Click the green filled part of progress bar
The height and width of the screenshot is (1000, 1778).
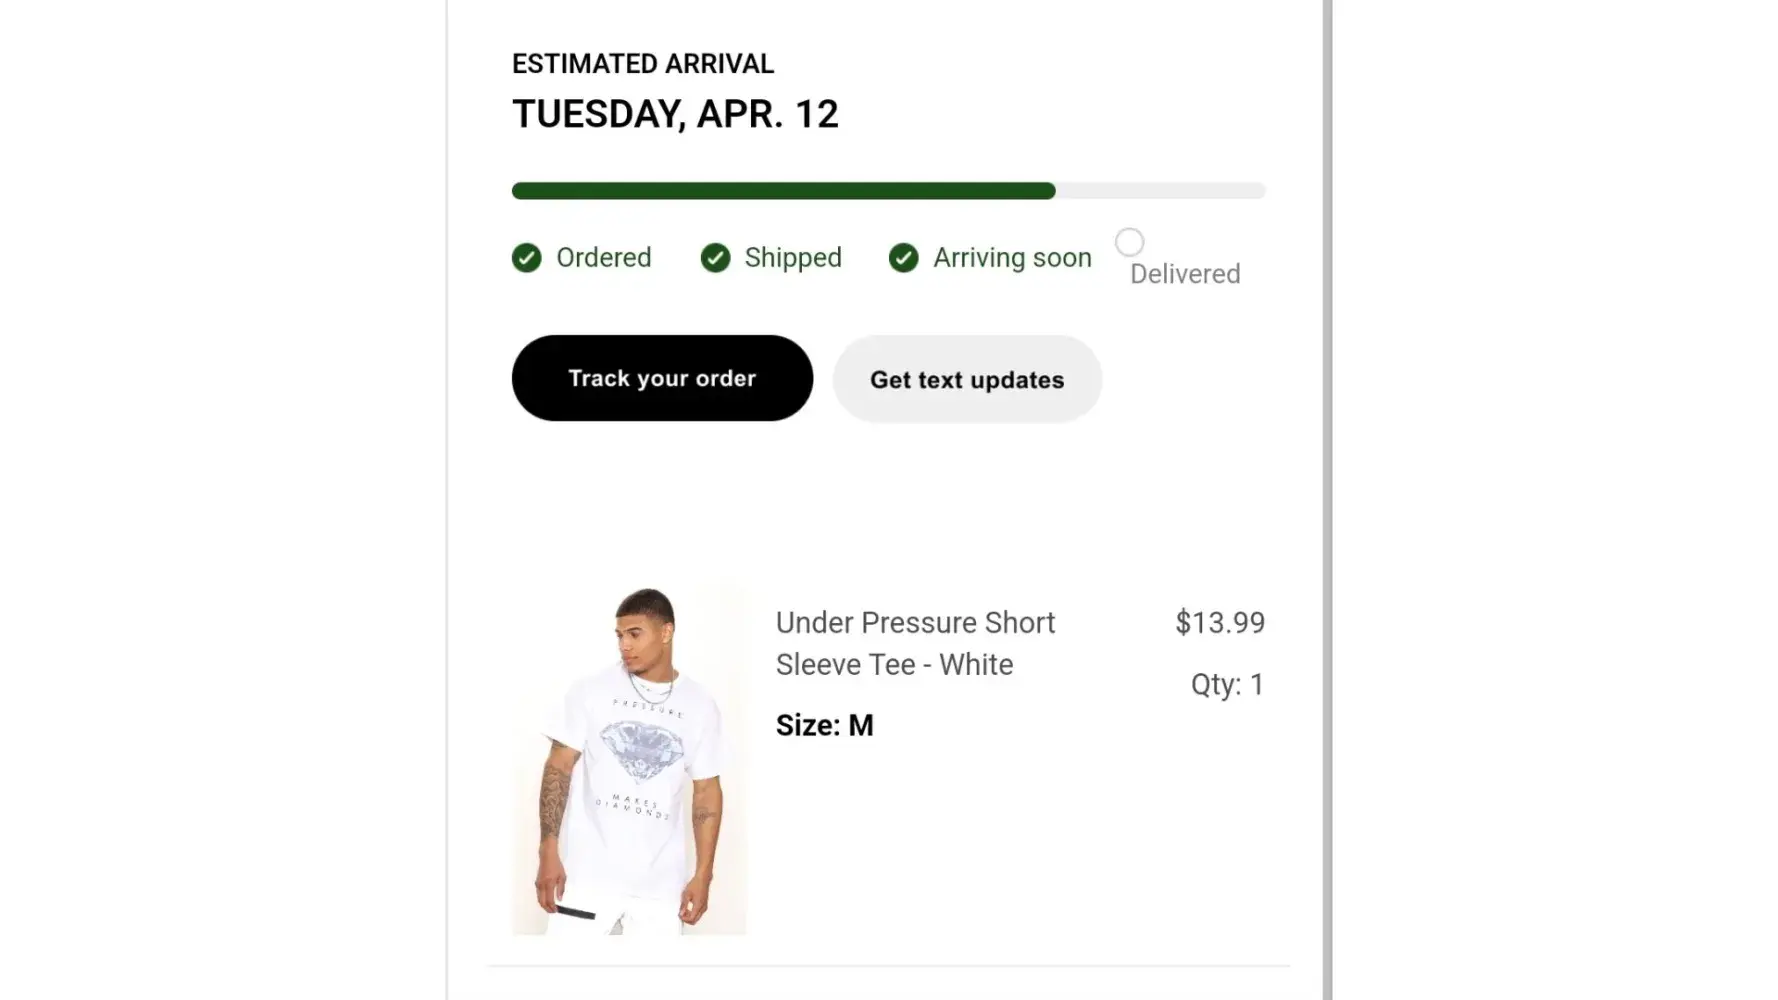coord(783,191)
